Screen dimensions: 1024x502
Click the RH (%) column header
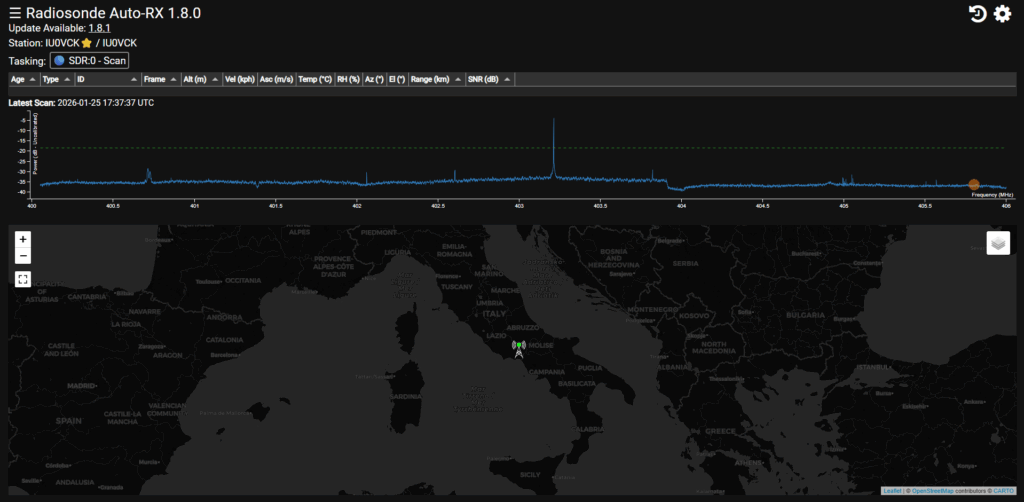pyautogui.click(x=349, y=79)
